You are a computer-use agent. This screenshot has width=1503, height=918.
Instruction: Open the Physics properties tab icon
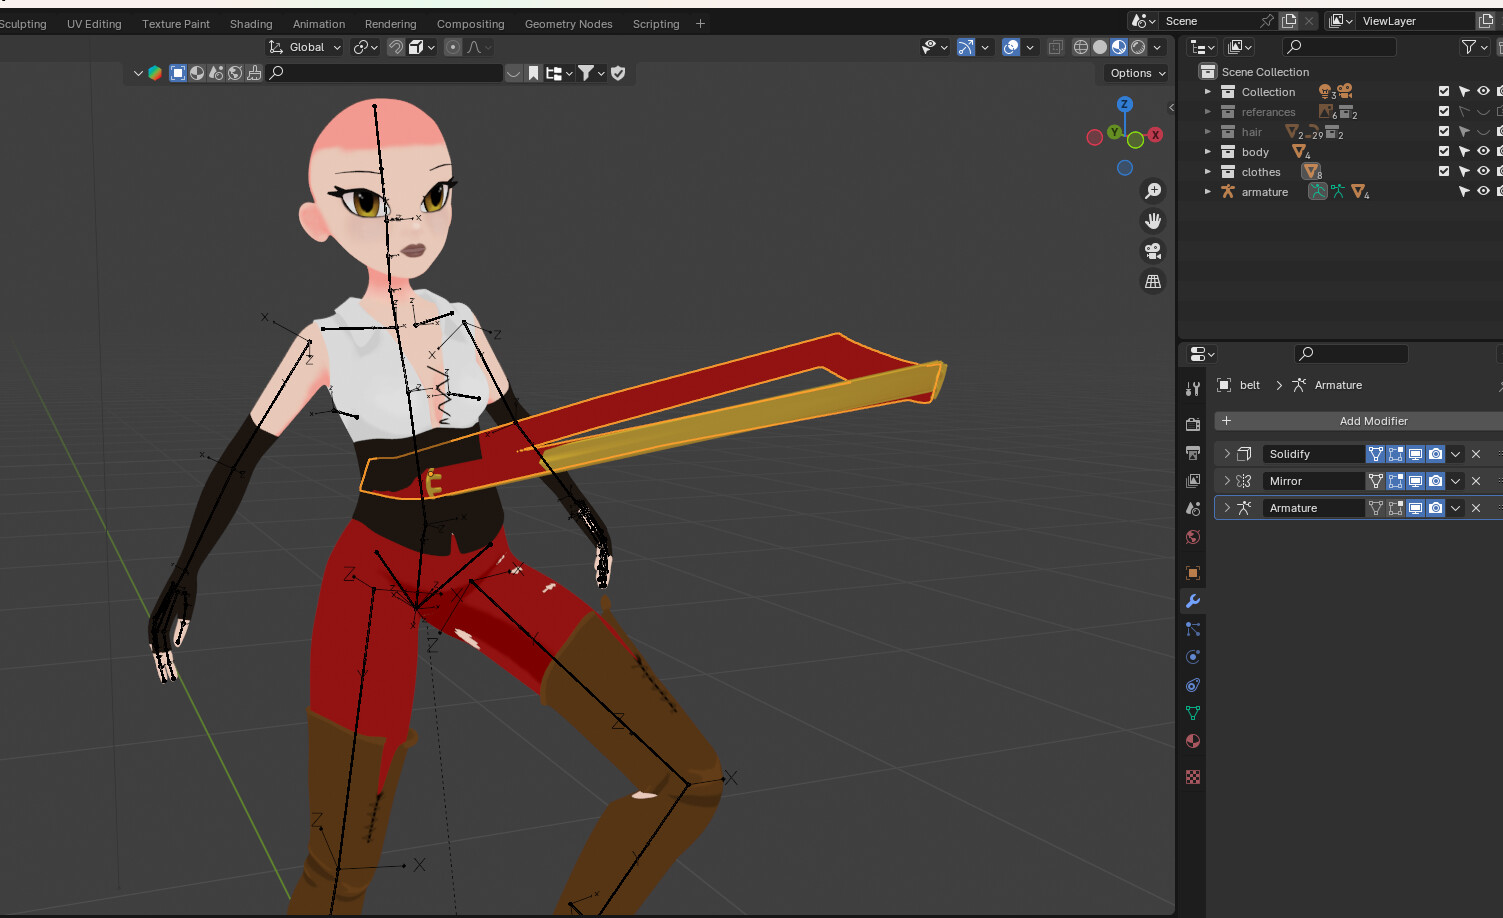point(1192,657)
